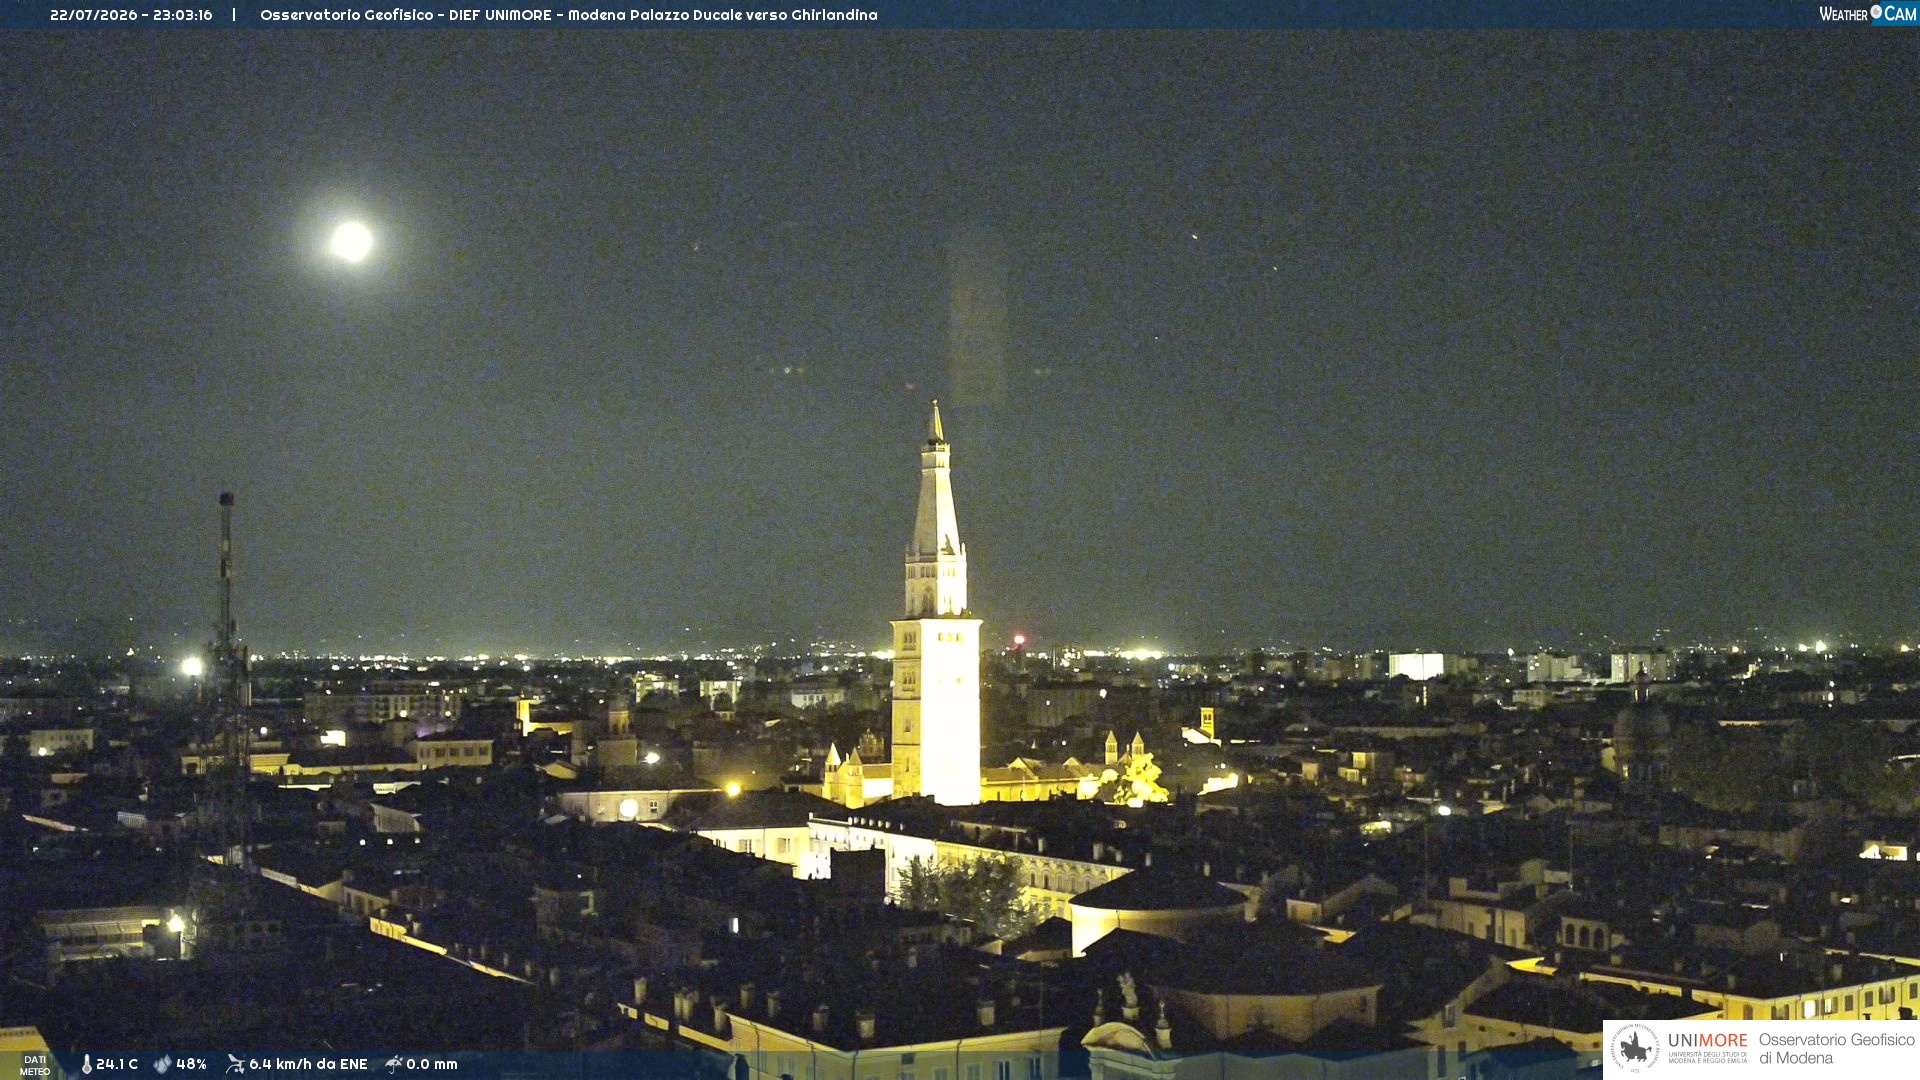
Task: Click the humidity droplet icon
Action: tap(162, 1065)
